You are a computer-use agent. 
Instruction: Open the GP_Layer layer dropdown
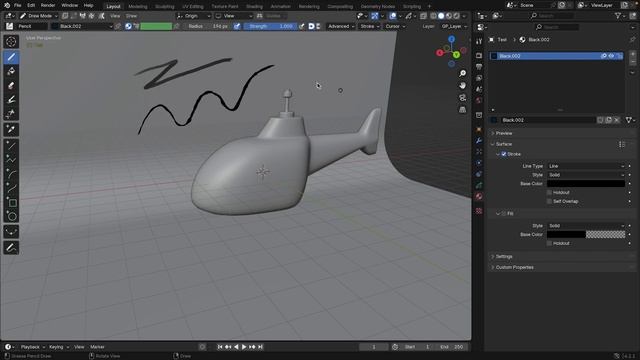[x=453, y=26]
